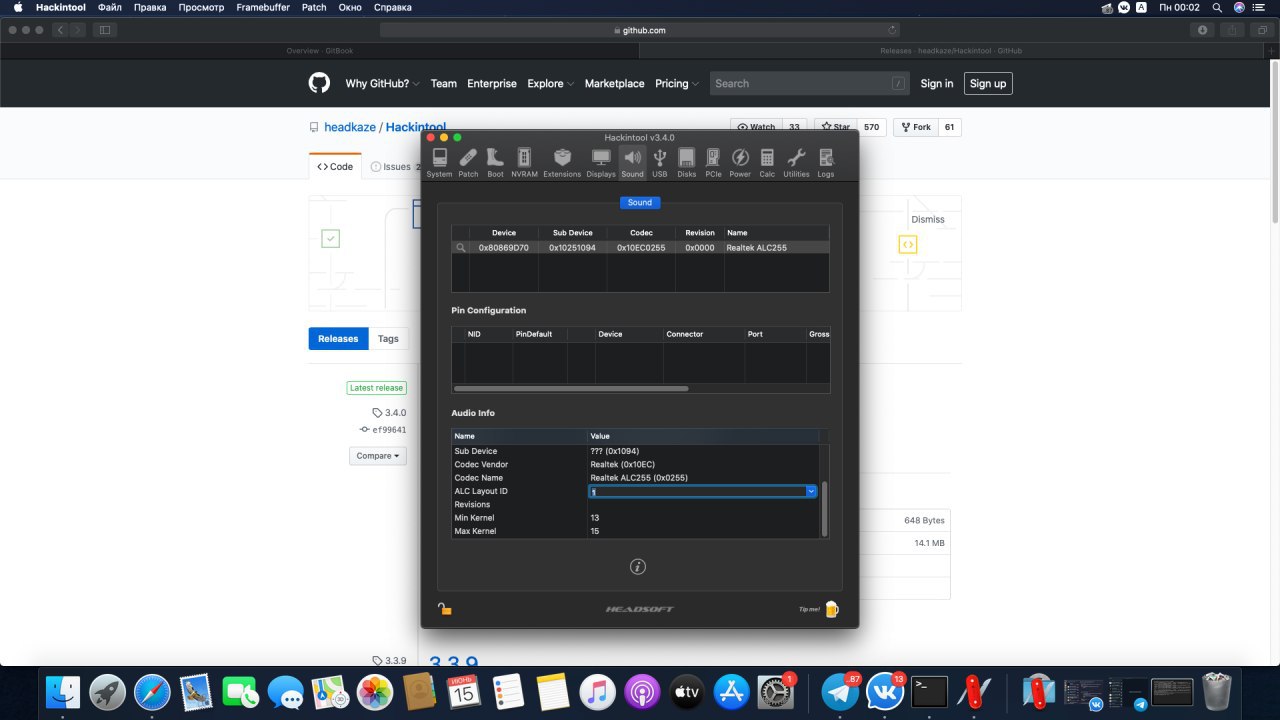1280x720 pixels.
Task: Open the headkaze owner link
Action: coord(349,127)
